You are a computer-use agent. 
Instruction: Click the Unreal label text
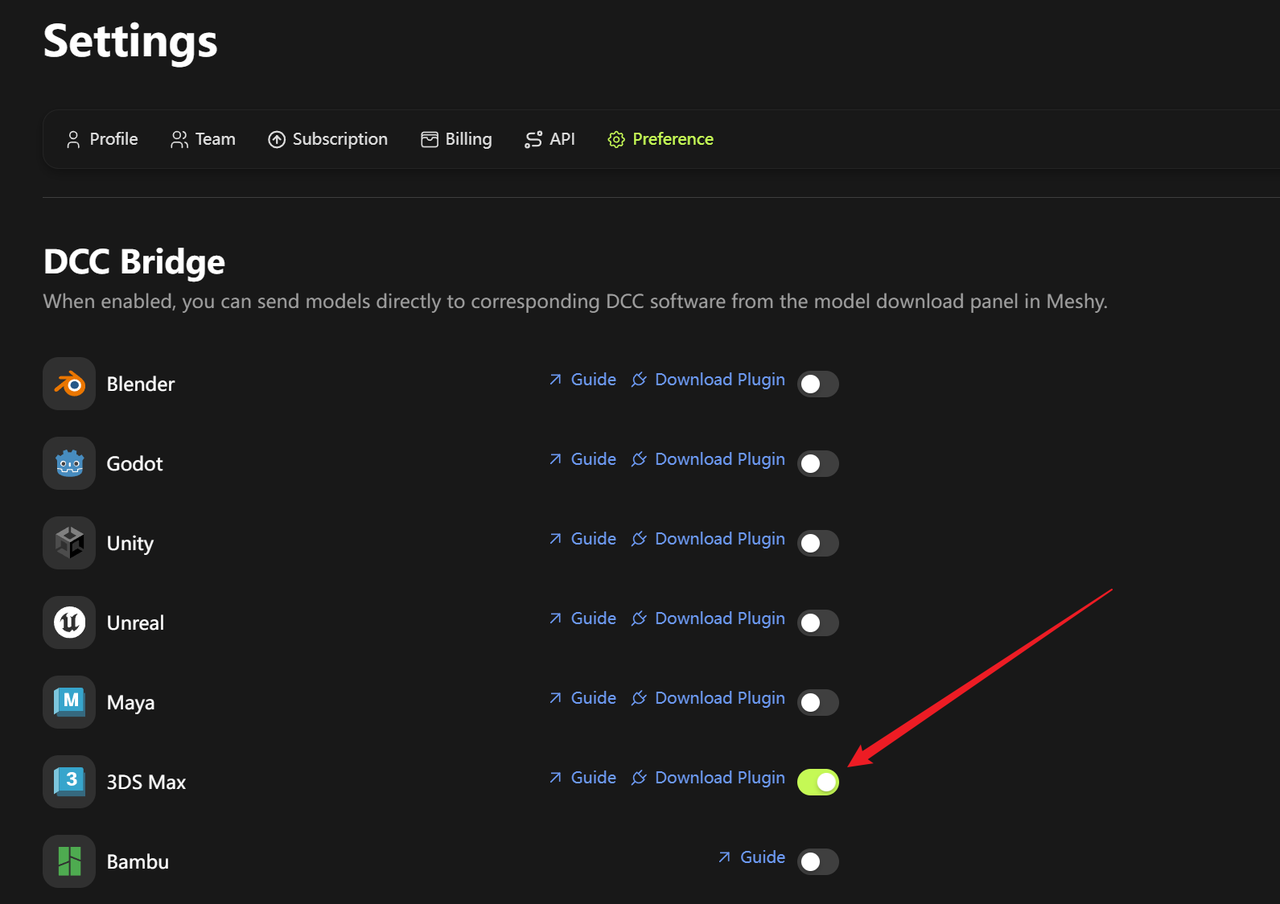(x=135, y=622)
